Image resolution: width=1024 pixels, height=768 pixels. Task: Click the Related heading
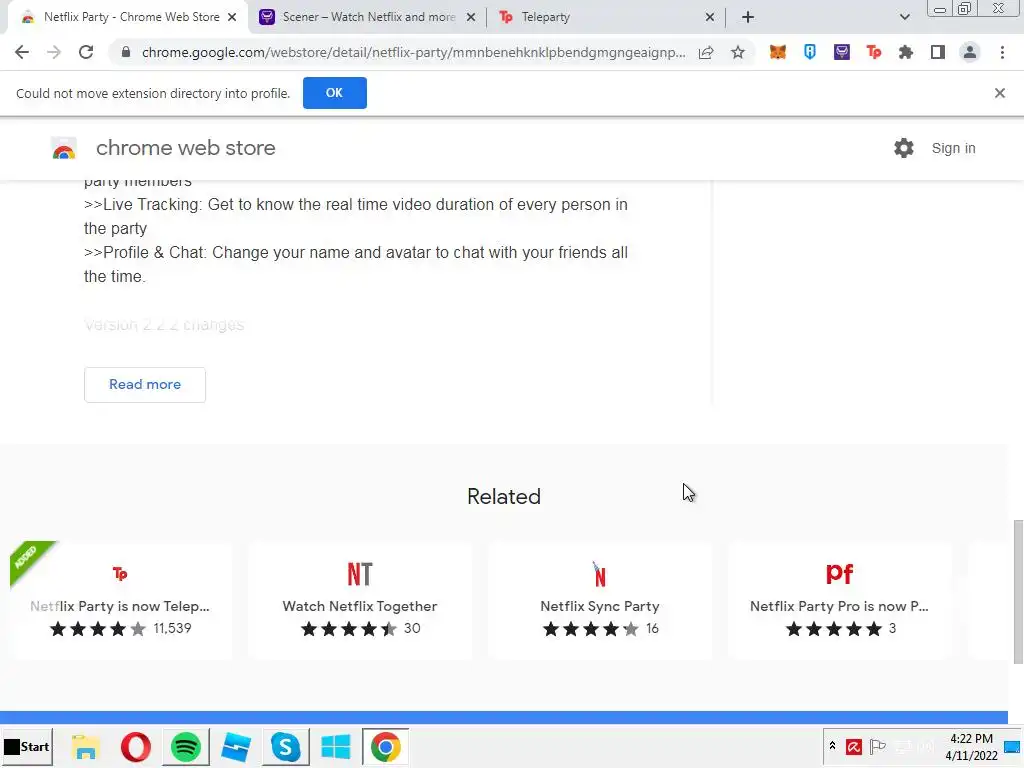(504, 496)
